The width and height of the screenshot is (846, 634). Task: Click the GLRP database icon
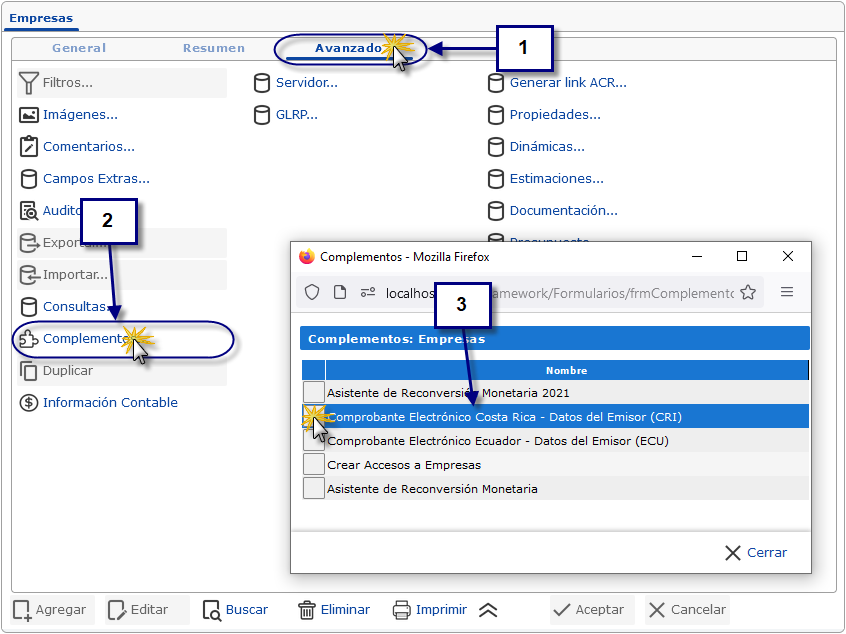(262, 114)
